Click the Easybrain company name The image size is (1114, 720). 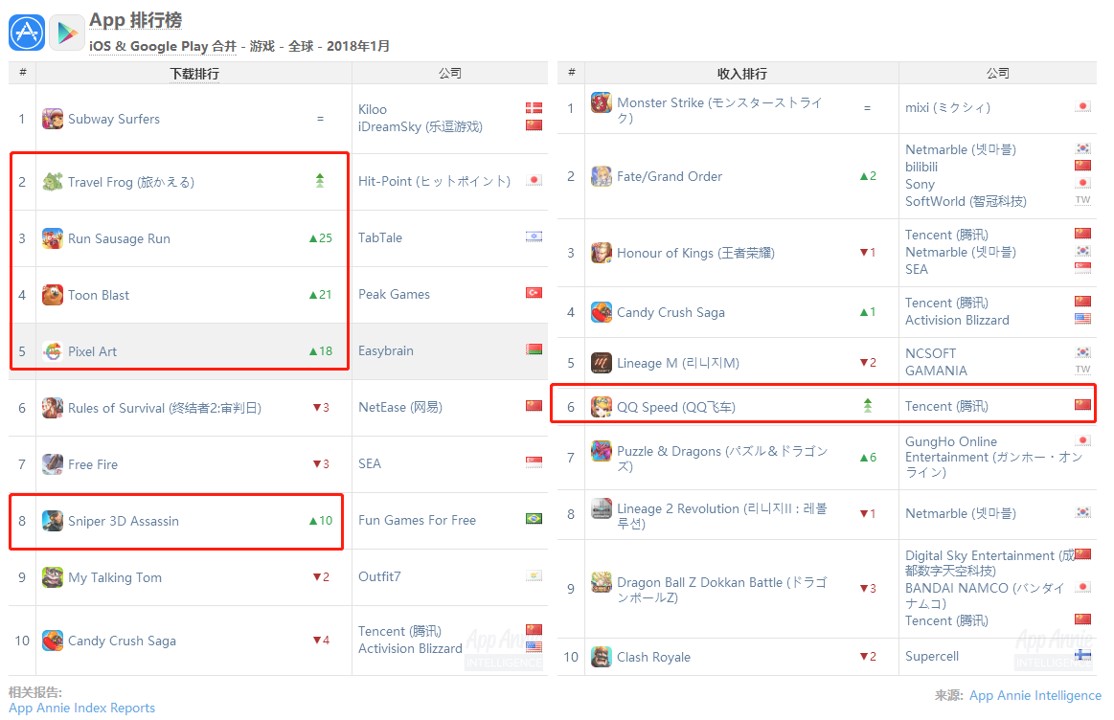[385, 350]
